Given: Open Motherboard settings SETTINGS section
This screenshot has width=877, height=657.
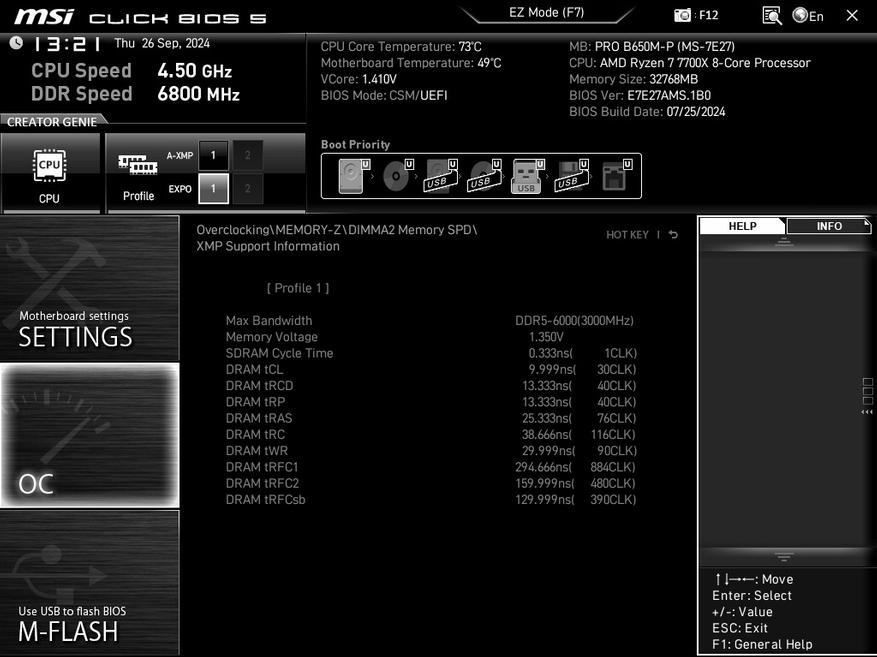Looking at the screenshot, I should click(x=89, y=288).
